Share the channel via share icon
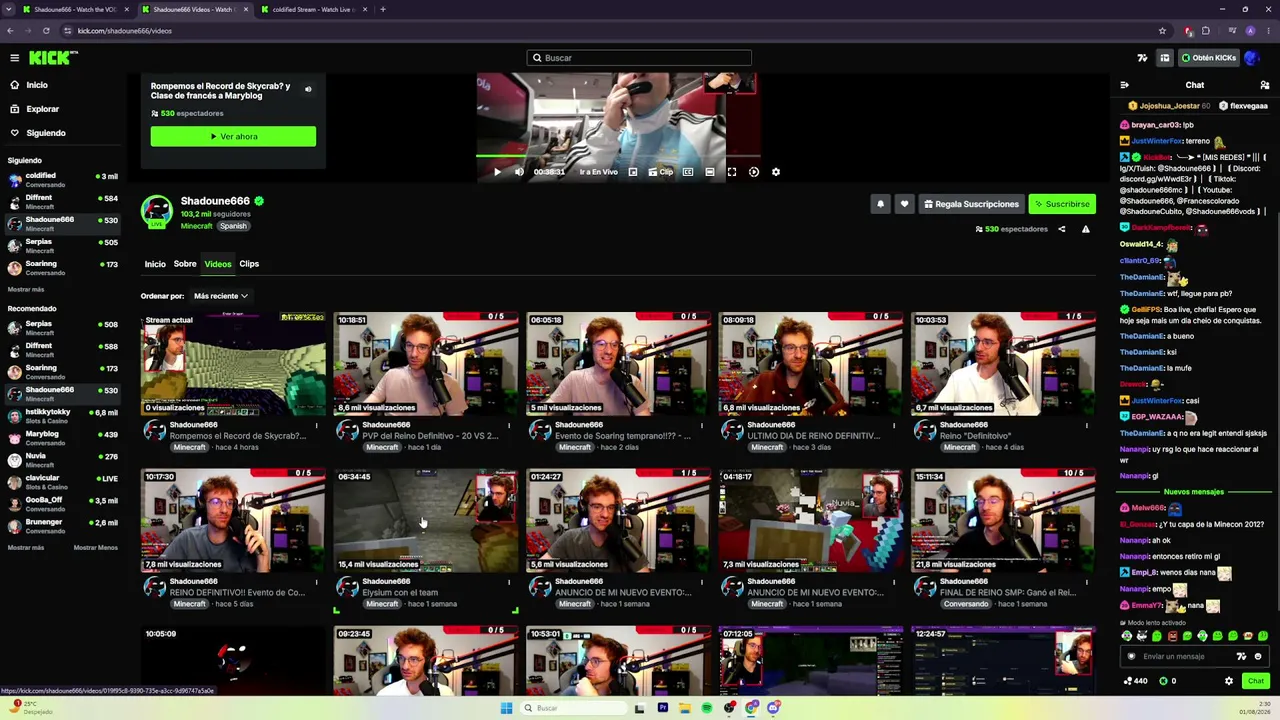This screenshot has height=720, width=1280. click(x=1062, y=229)
